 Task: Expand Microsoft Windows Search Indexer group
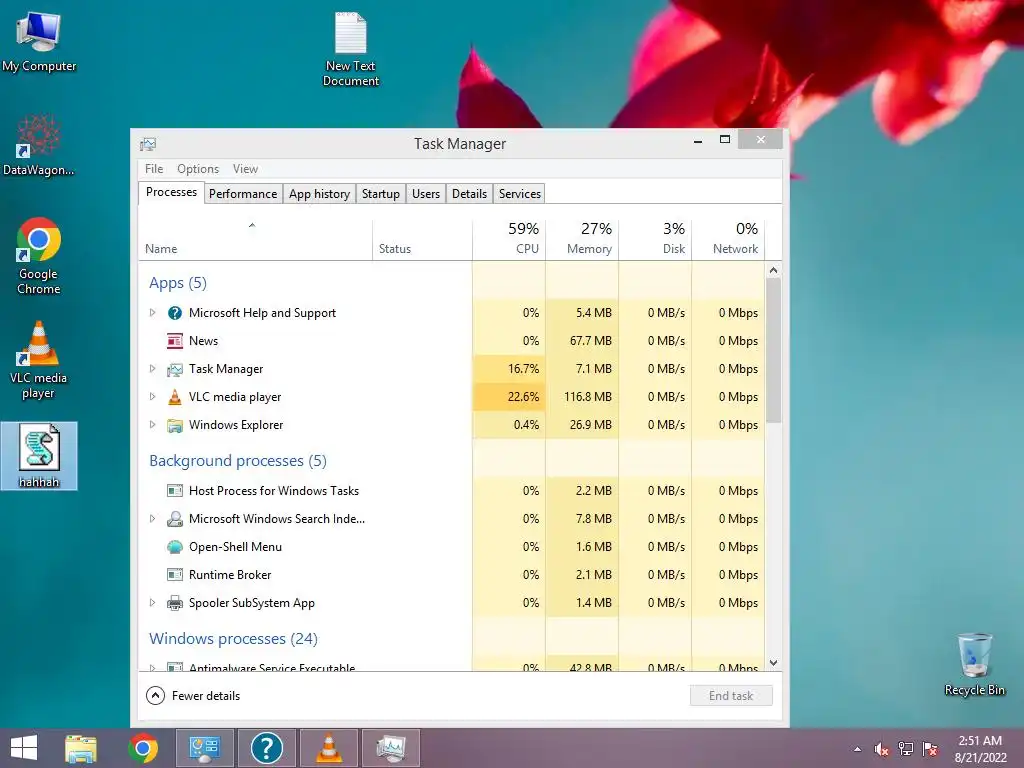[152, 519]
